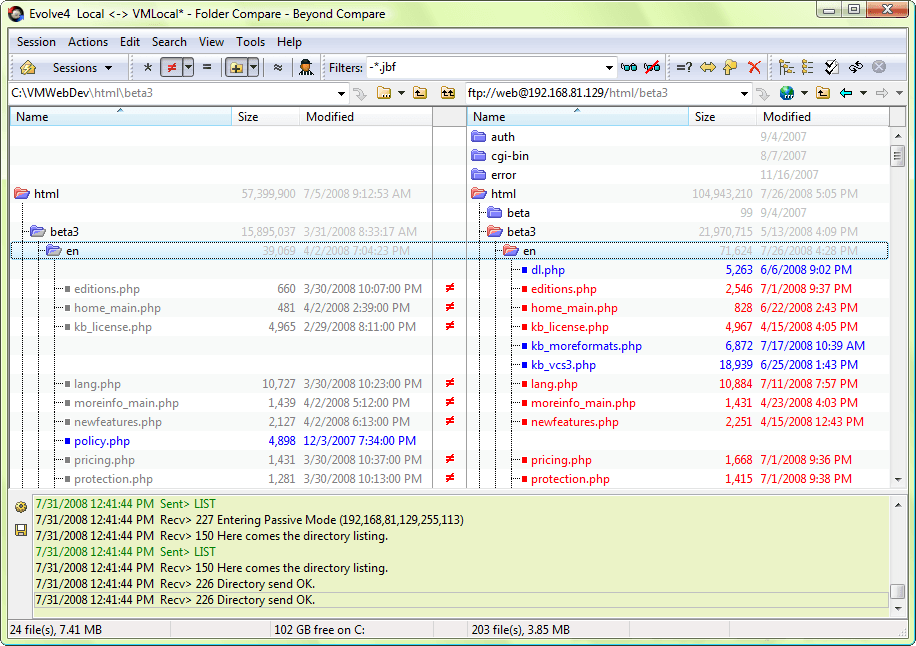Open the Sessions dropdown button
This screenshot has height=646, width=916.
click(x=82, y=68)
